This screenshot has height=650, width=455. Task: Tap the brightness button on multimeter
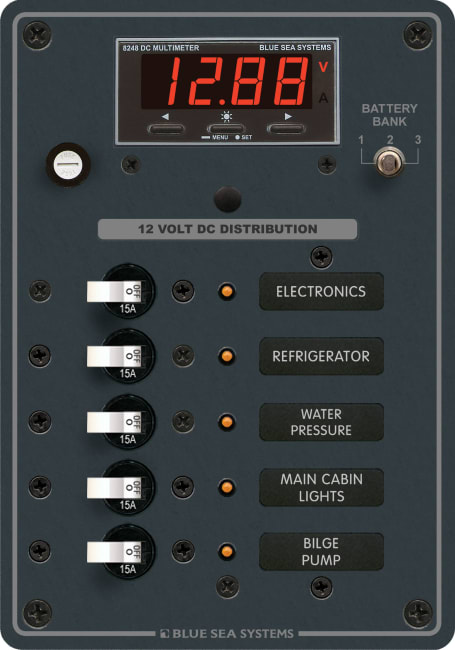click(x=226, y=129)
